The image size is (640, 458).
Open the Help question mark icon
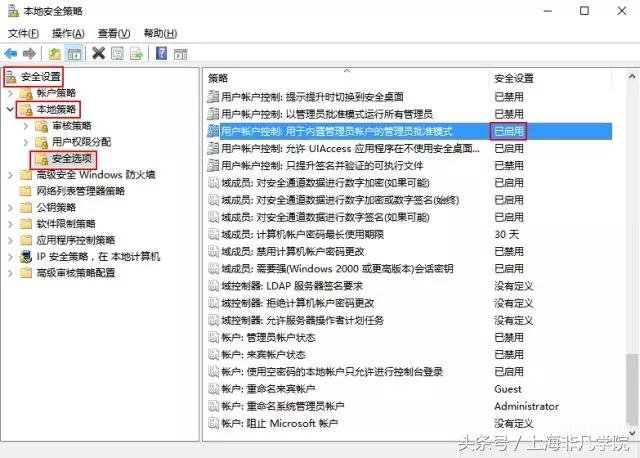click(162, 53)
